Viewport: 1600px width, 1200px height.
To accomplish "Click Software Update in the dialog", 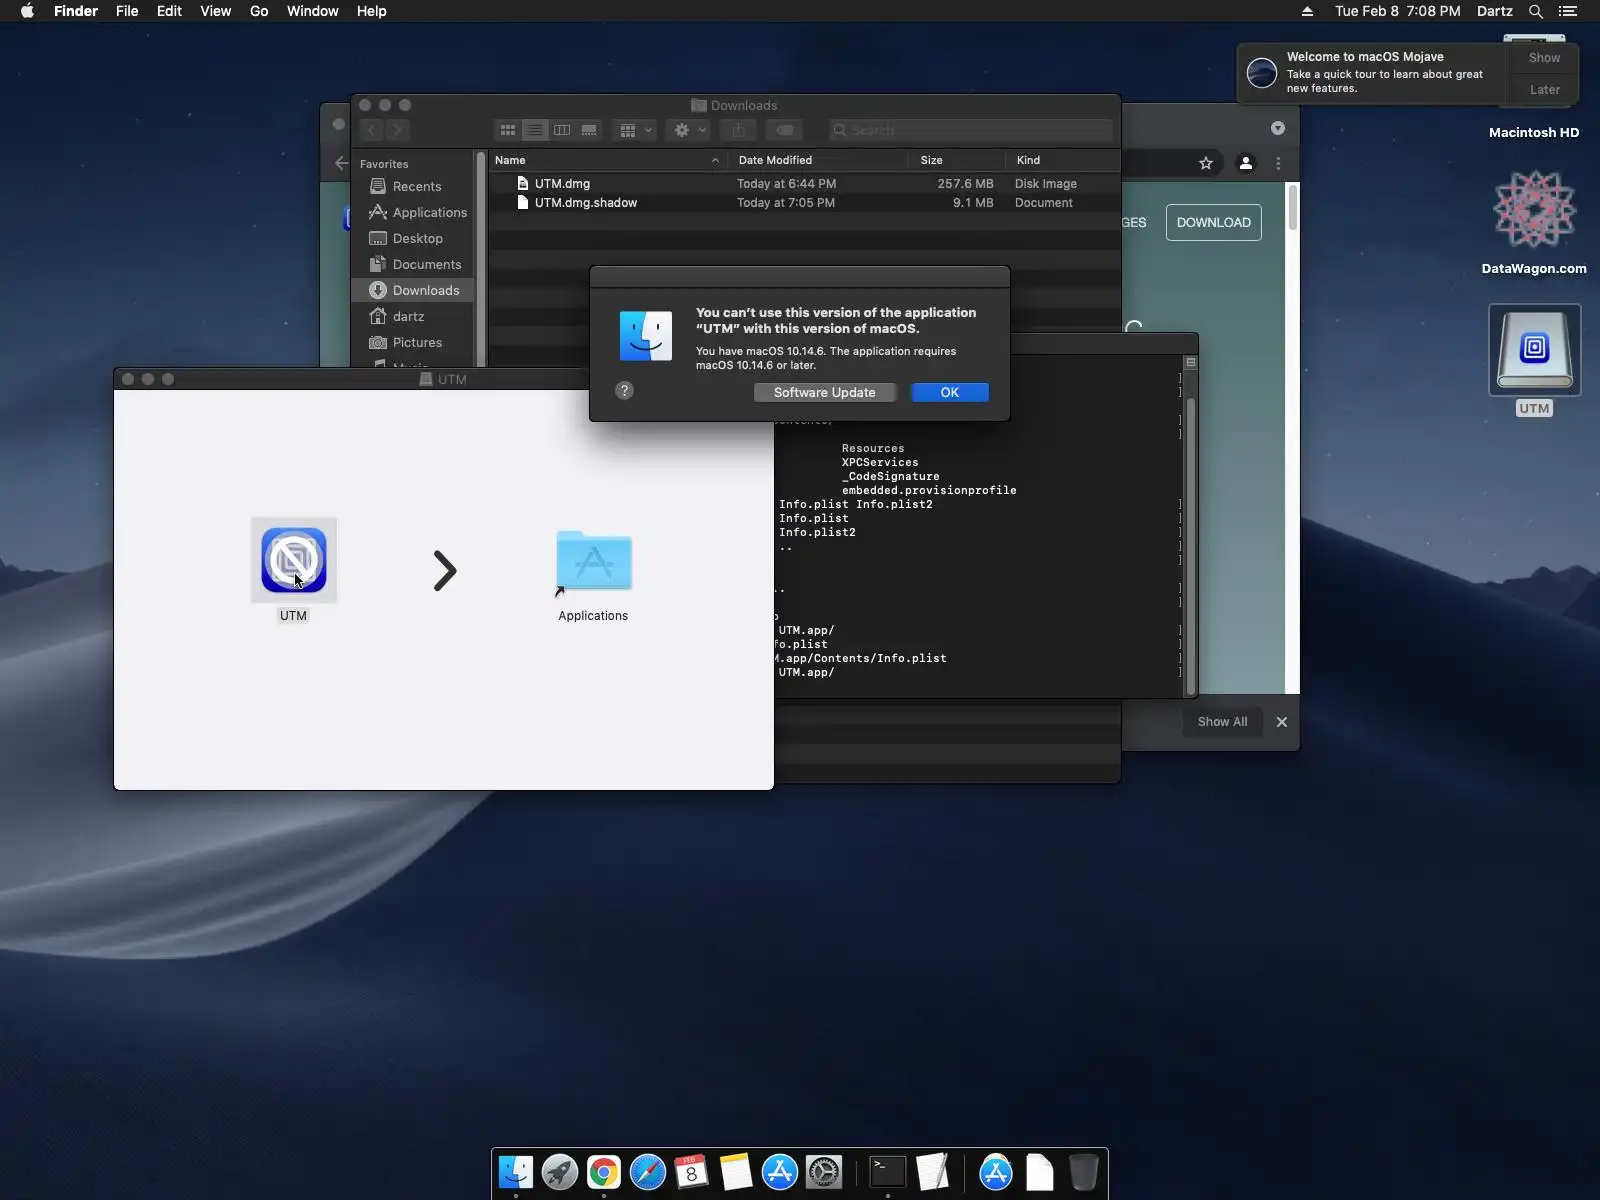I will pos(825,392).
